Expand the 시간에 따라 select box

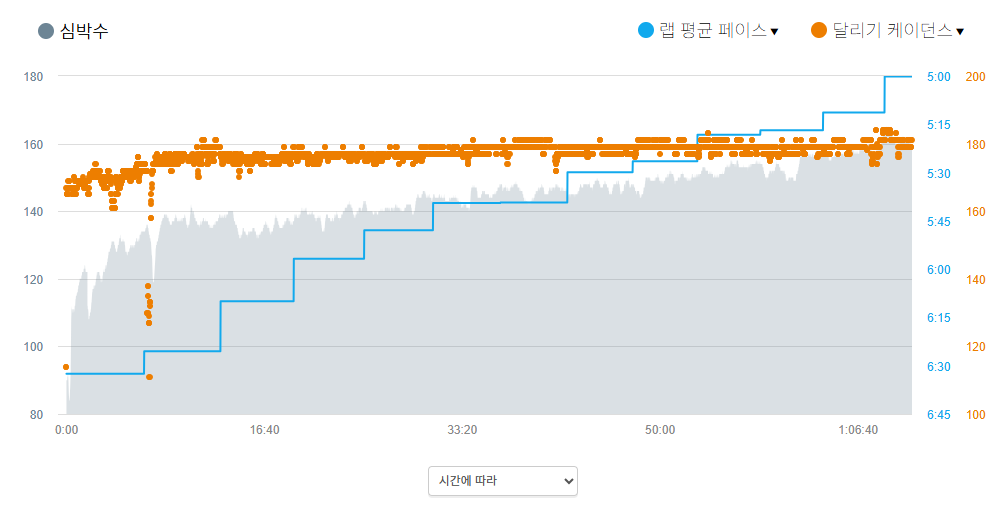pos(502,481)
